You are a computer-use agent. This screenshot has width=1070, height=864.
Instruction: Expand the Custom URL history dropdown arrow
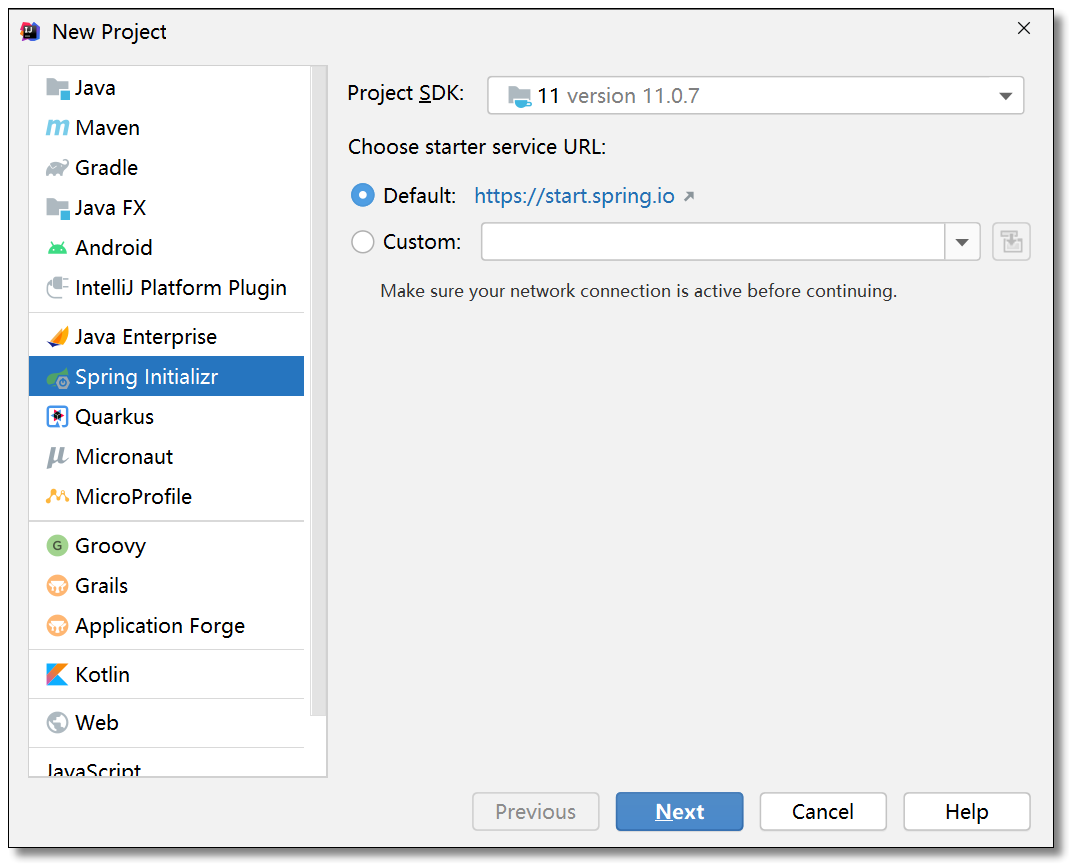click(962, 242)
